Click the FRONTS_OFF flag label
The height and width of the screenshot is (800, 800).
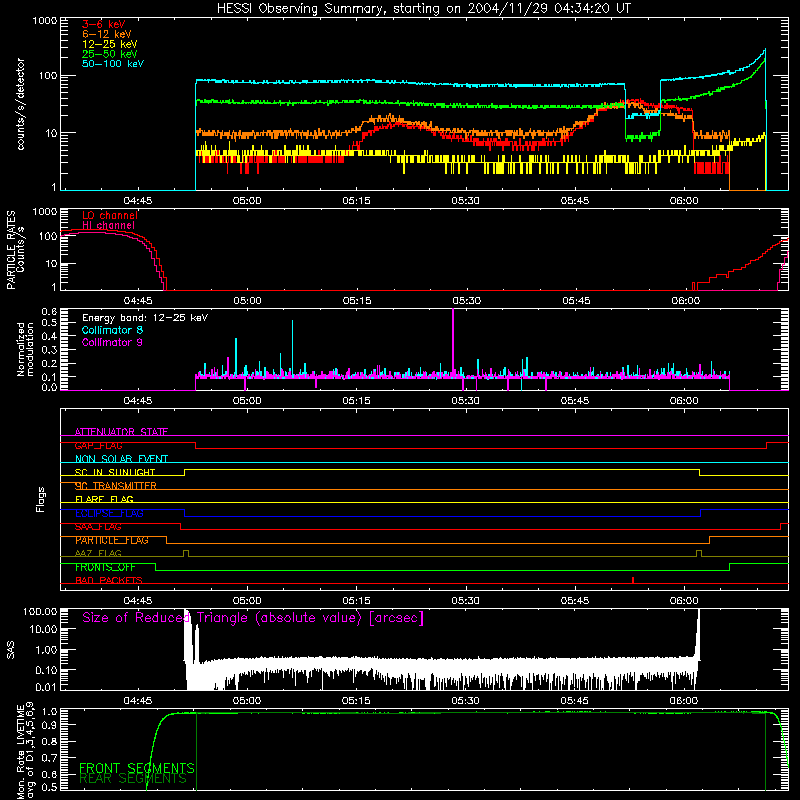[x=105, y=567]
